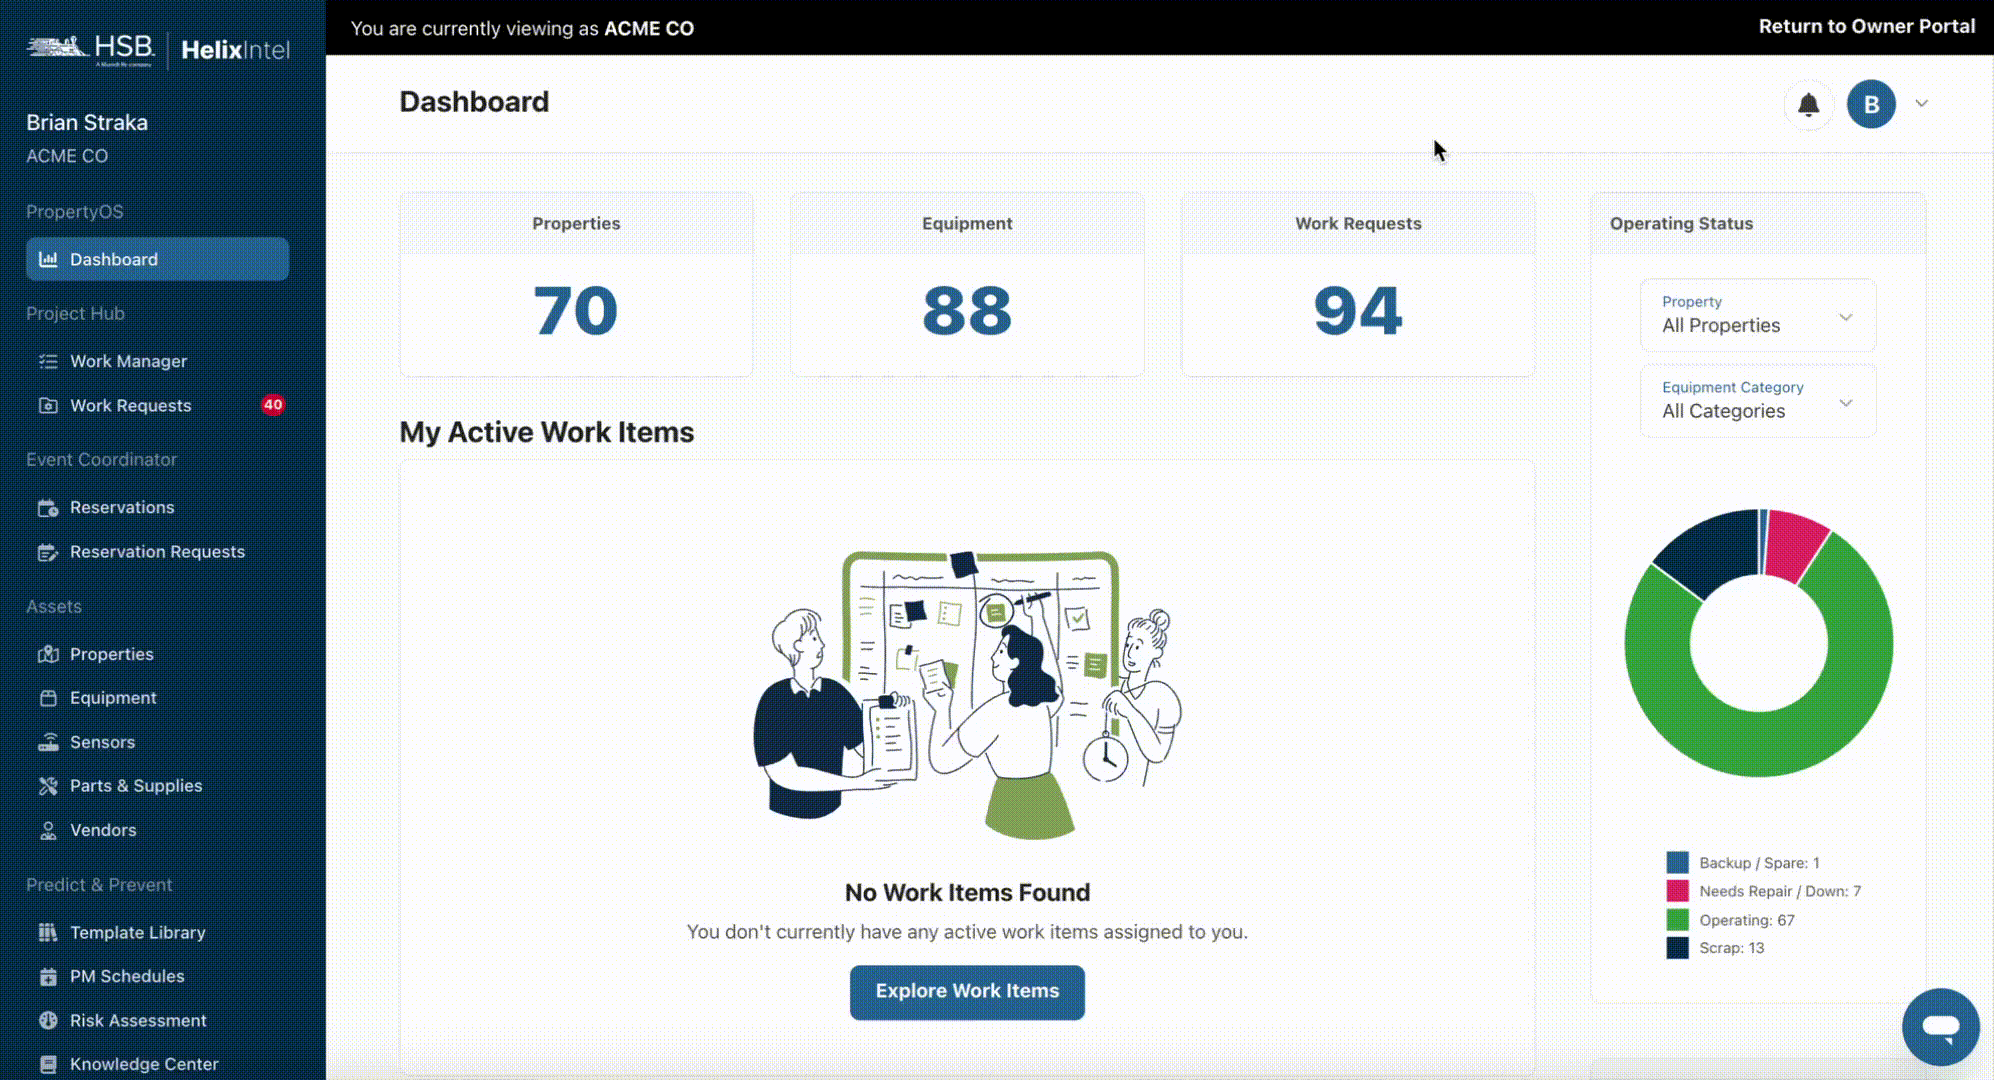Open the chat support bubble
Screen dimensions: 1994x1080
[1941, 1027]
